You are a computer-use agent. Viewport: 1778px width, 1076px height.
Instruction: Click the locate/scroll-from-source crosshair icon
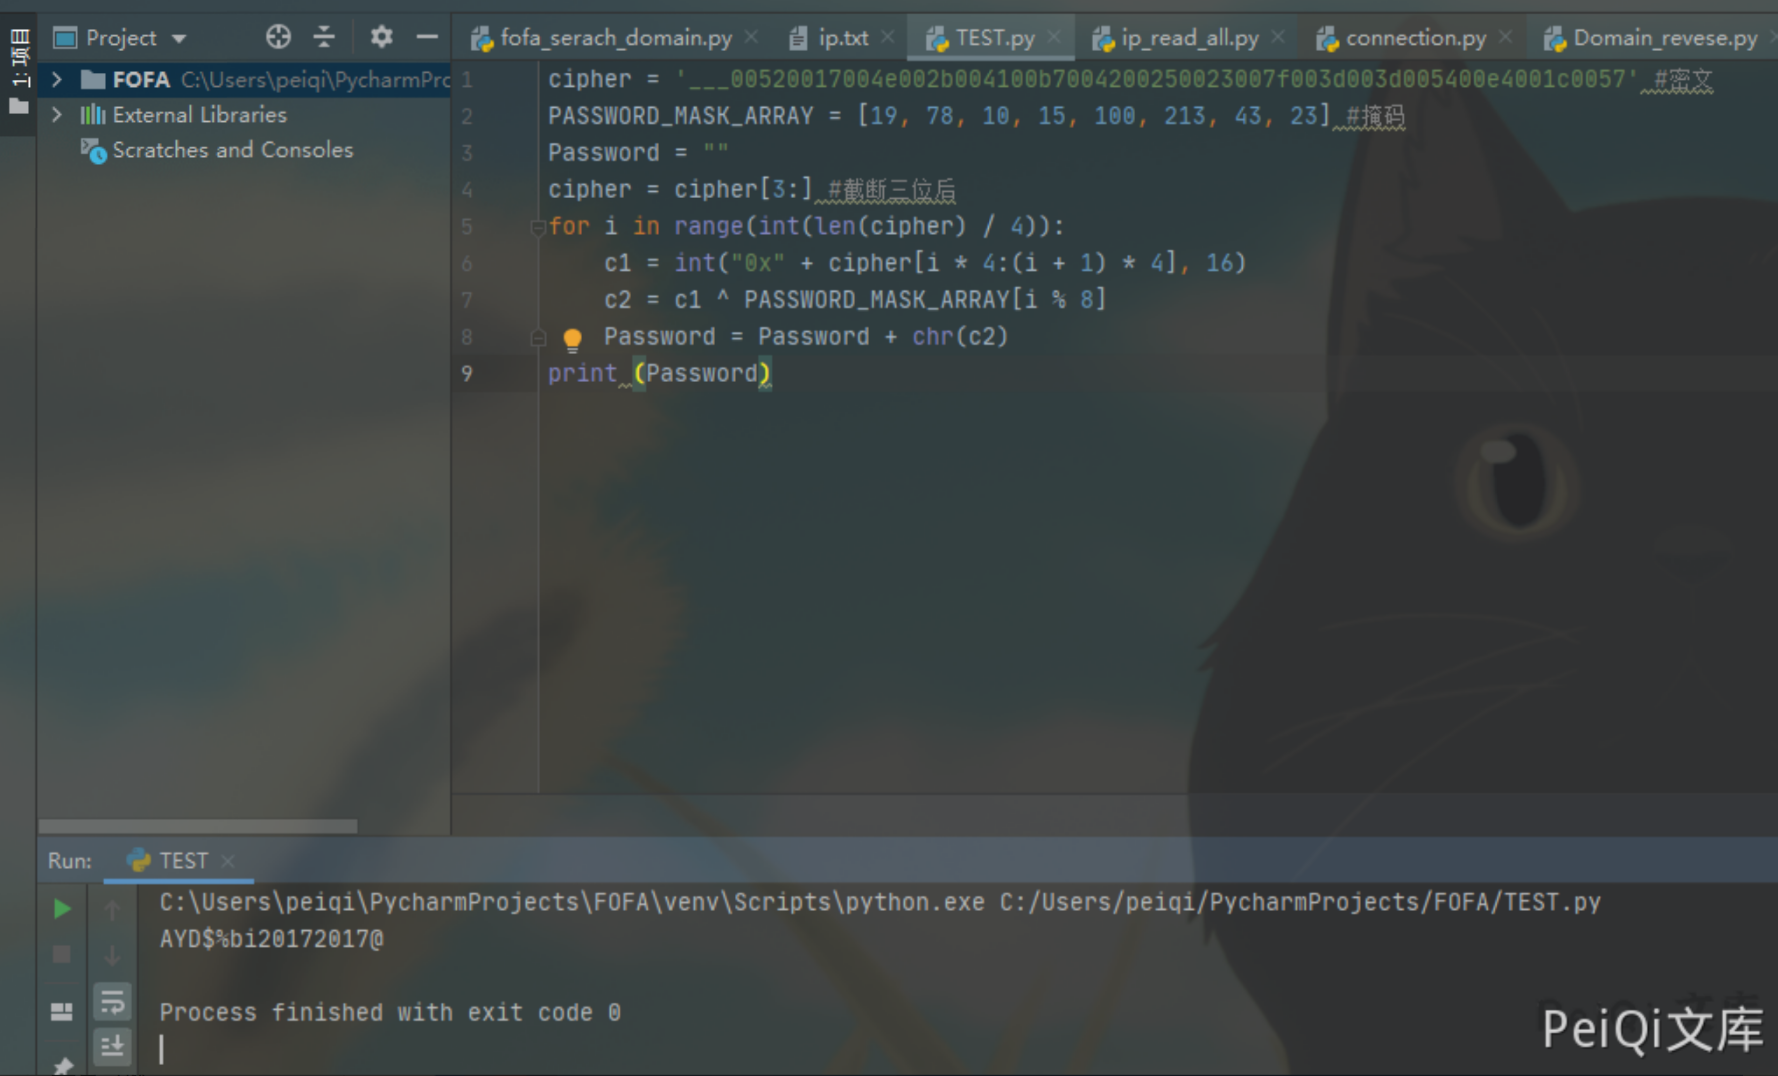[278, 38]
